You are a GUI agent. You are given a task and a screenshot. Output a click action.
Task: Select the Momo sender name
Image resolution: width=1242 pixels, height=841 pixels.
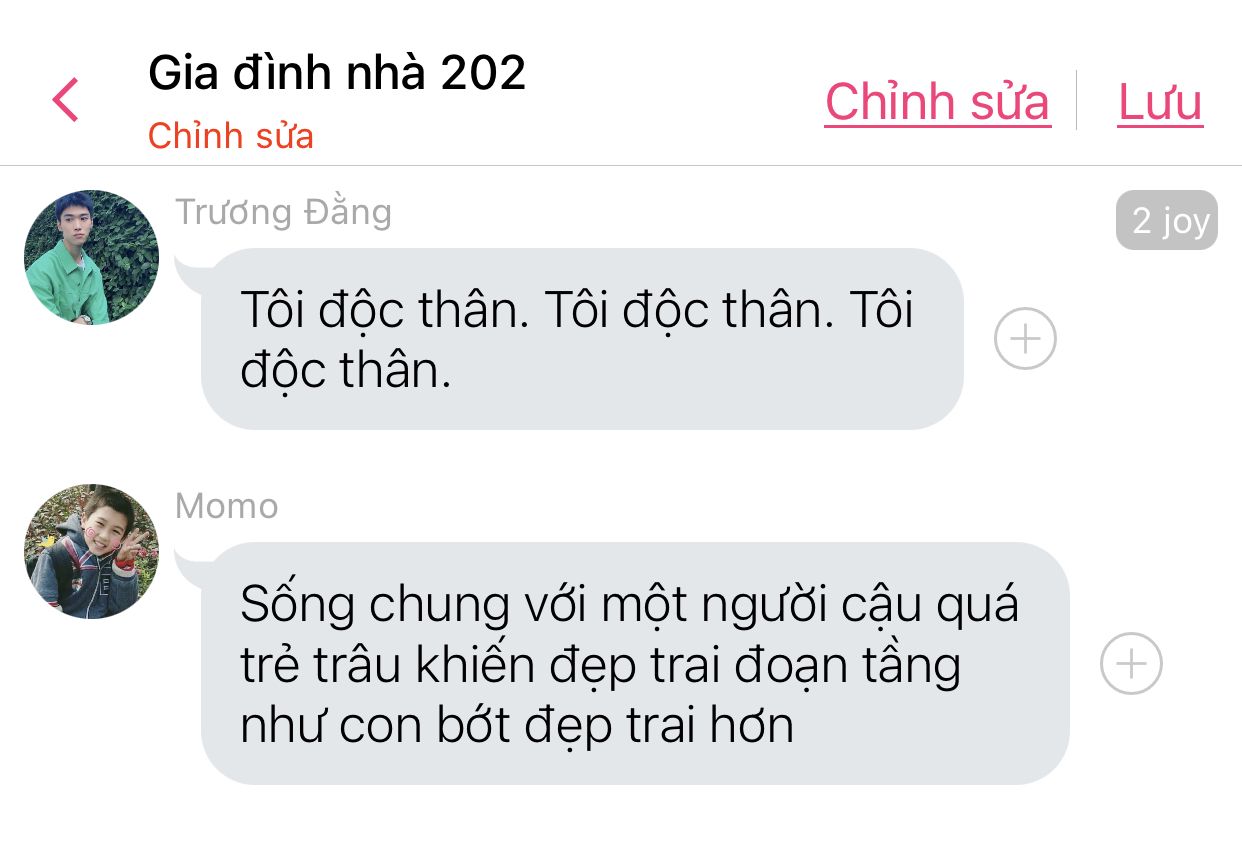pyautogui.click(x=227, y=506)
